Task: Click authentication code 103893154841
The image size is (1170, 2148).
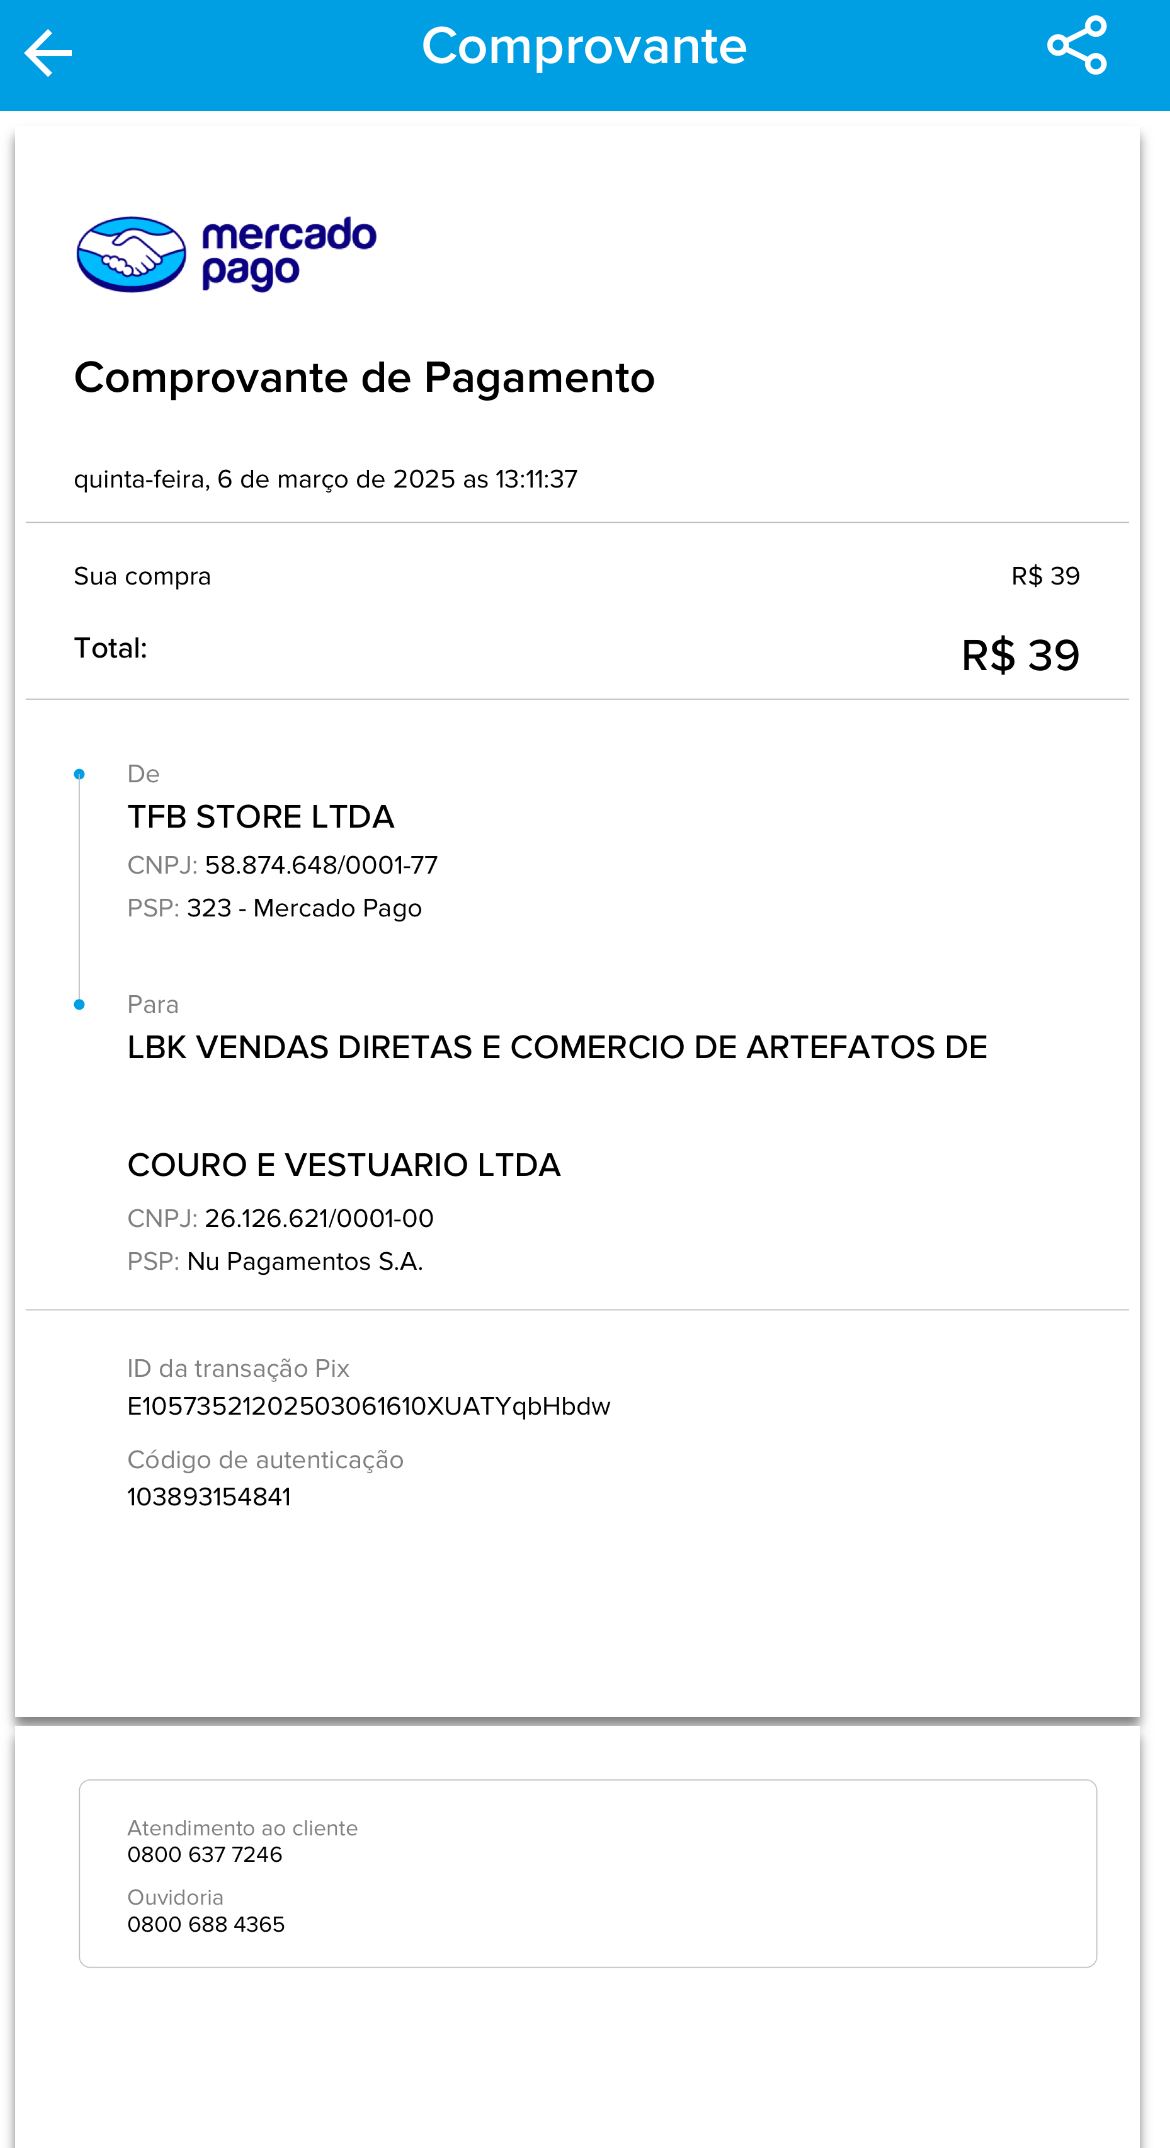Action: tap(209, 1497)
